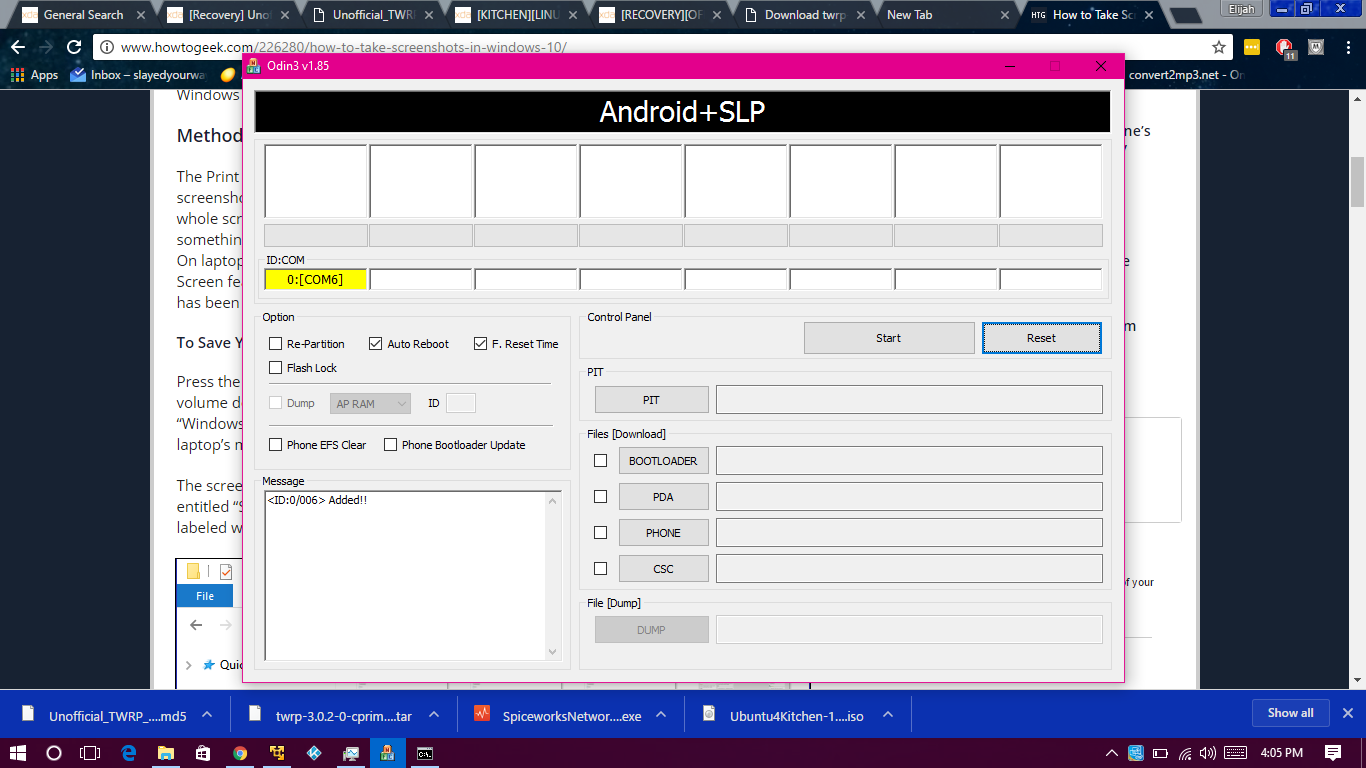Switch to the General Search tab
This screenshot has width=1366, height=768.
coord(84,15)
